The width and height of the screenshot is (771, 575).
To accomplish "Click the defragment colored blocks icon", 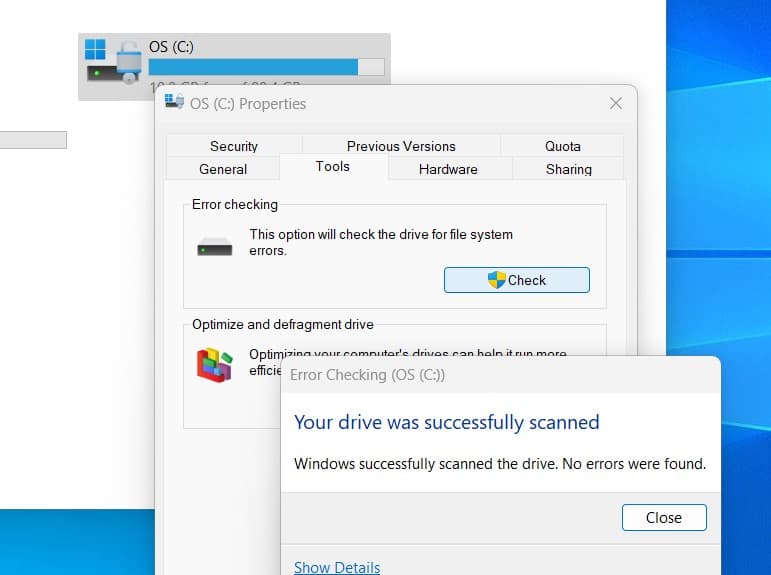I will [x=214, y=364].
